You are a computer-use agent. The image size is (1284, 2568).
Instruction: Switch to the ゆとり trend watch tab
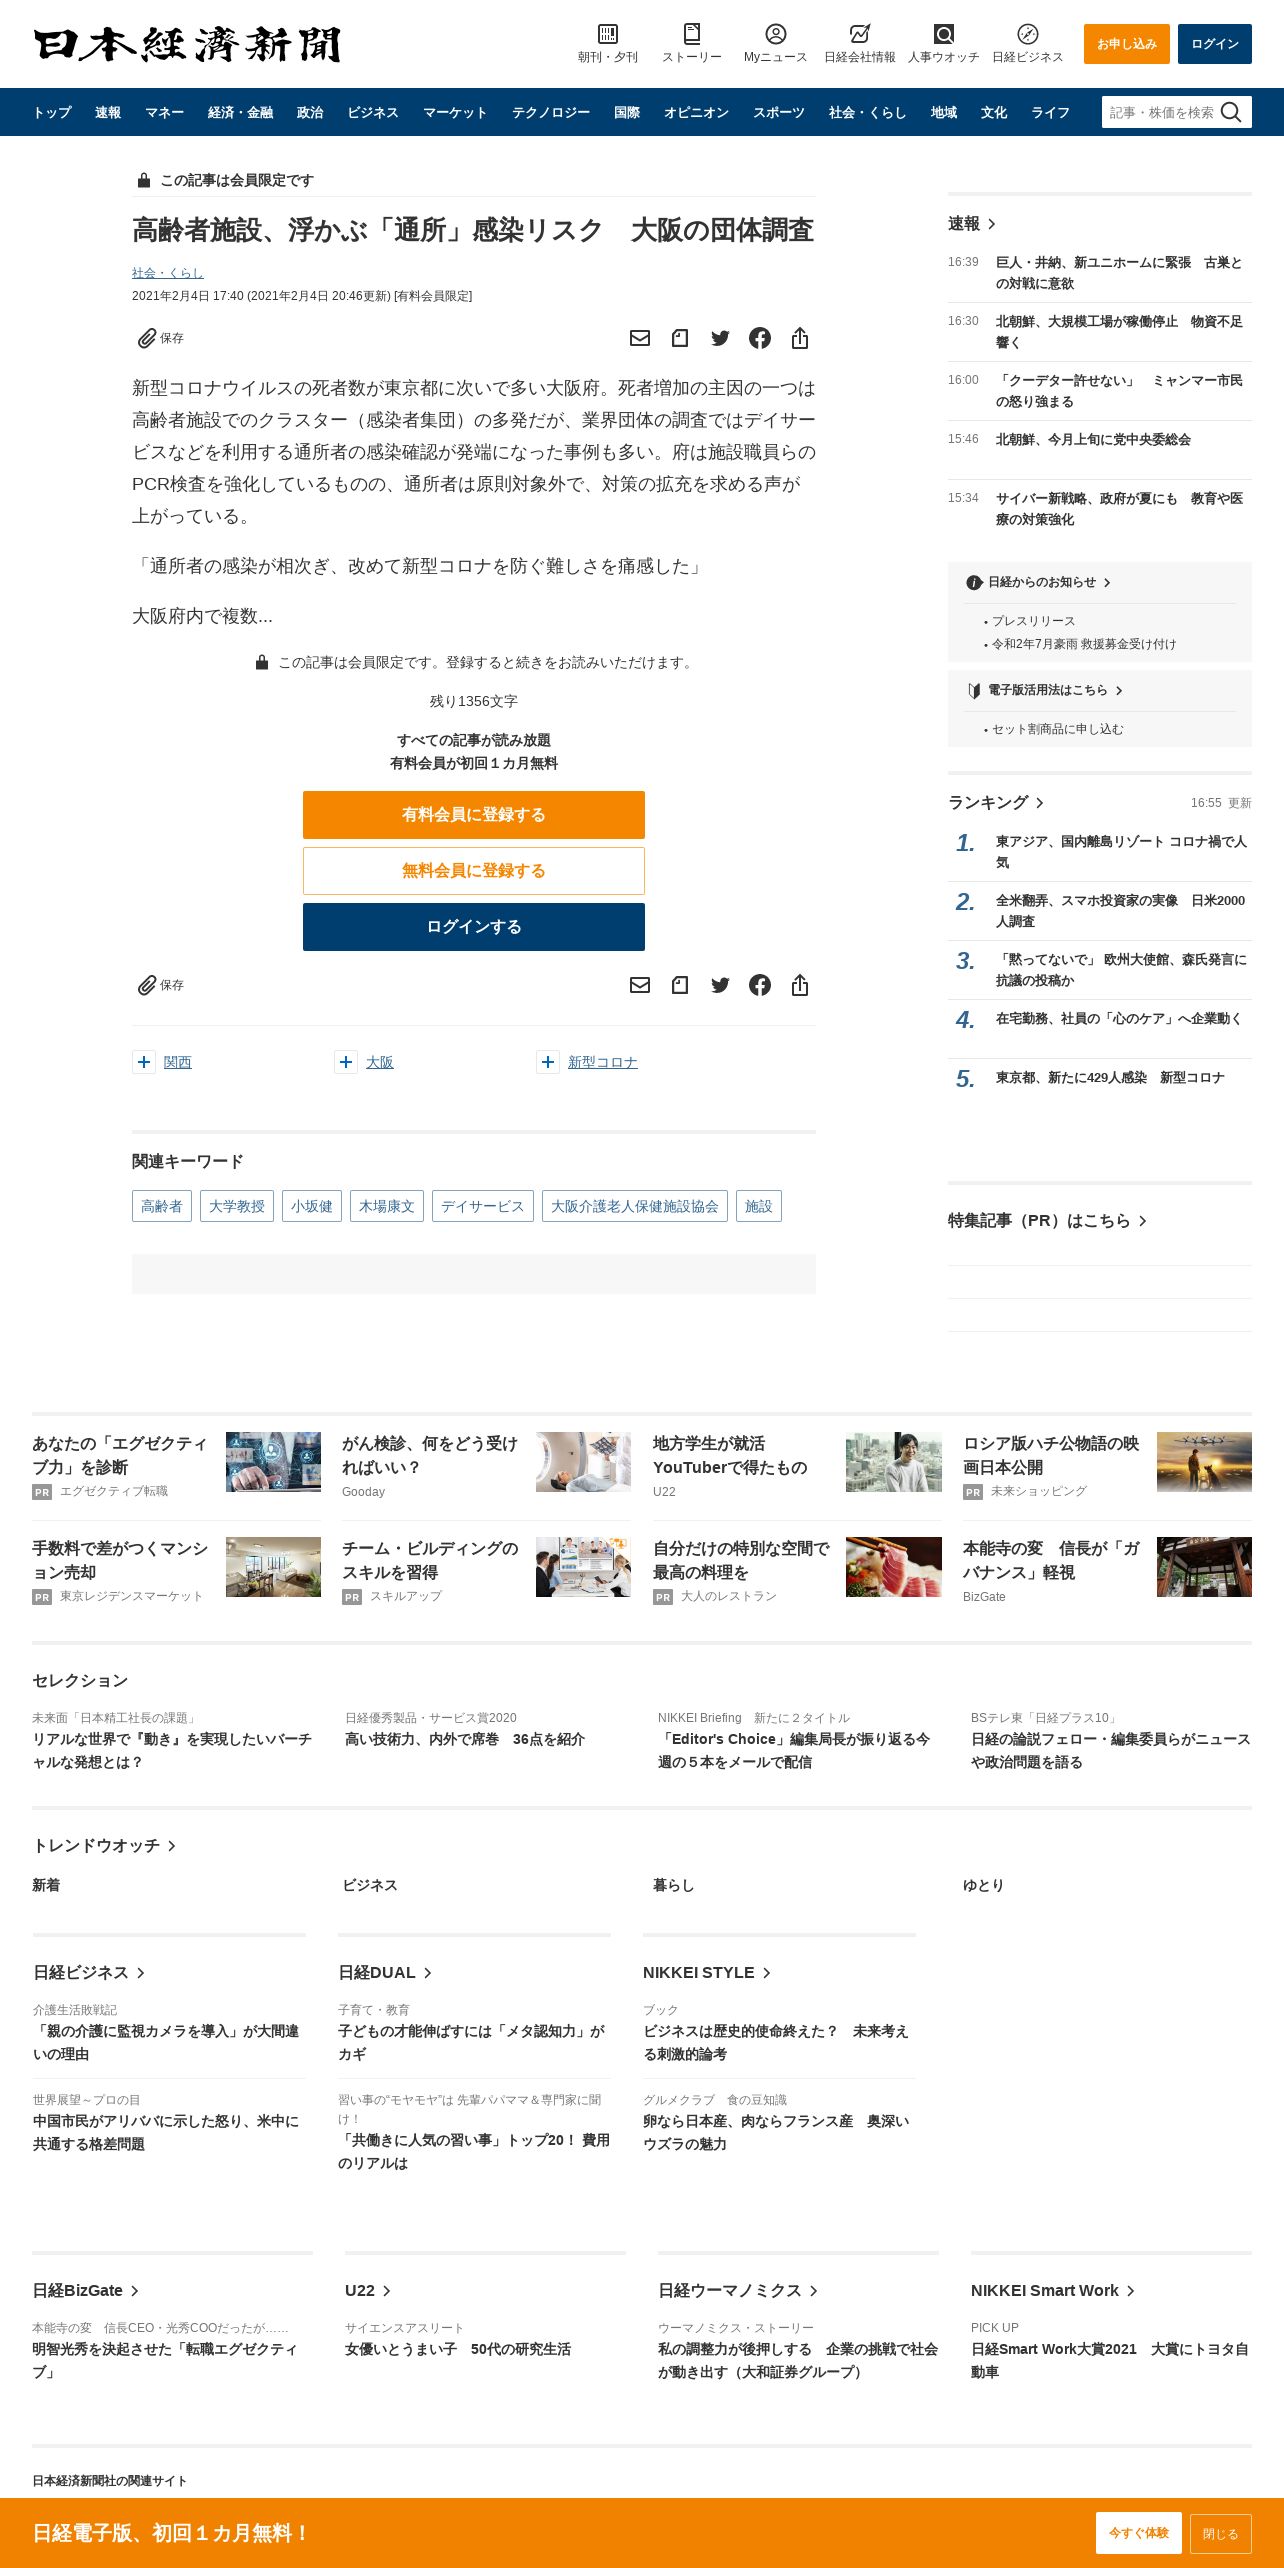pos(983,1885)
